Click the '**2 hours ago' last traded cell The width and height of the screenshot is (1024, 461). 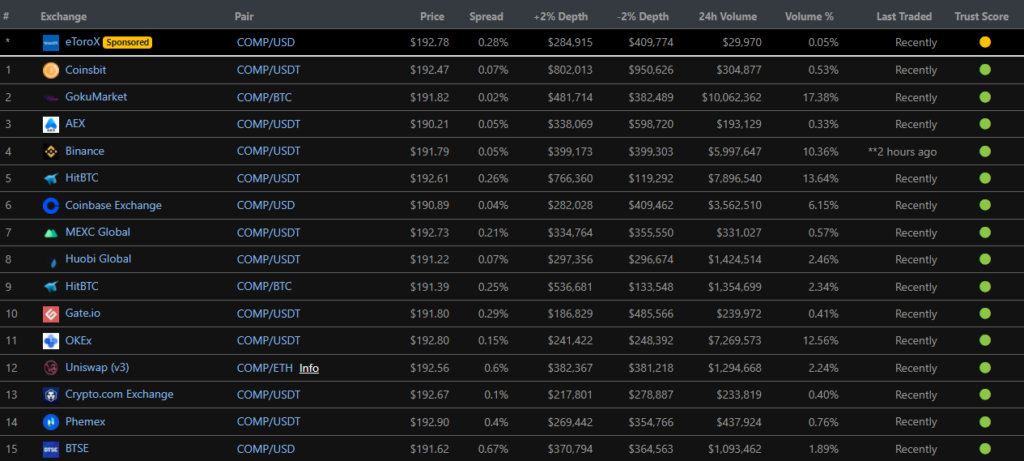tap(903, 152)
